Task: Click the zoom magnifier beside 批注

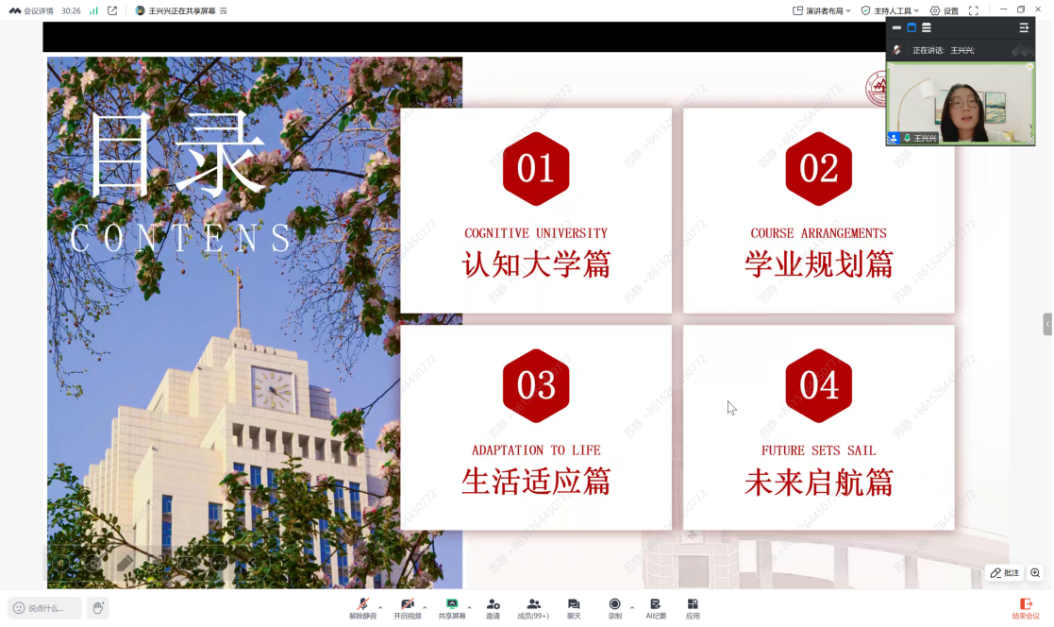Action: point(1035,573)
